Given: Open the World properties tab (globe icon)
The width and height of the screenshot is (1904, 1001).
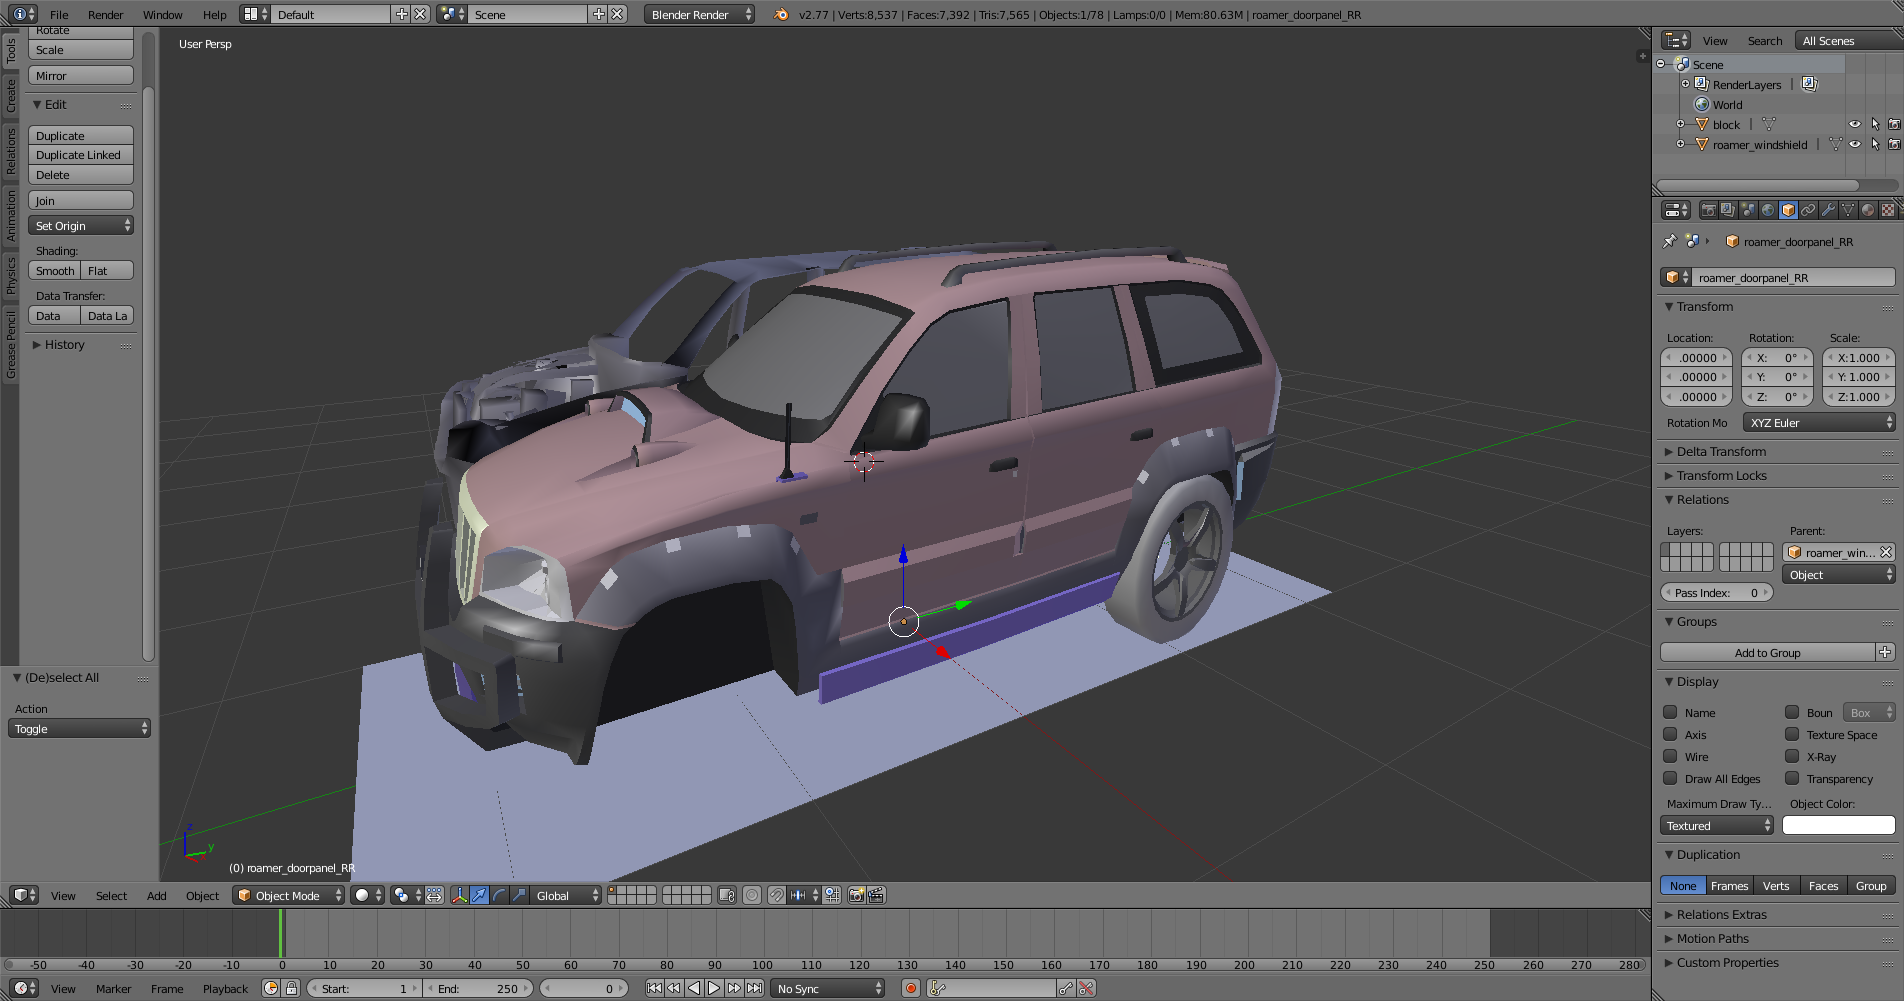Looking at the screenshot, I should 1768,210.
